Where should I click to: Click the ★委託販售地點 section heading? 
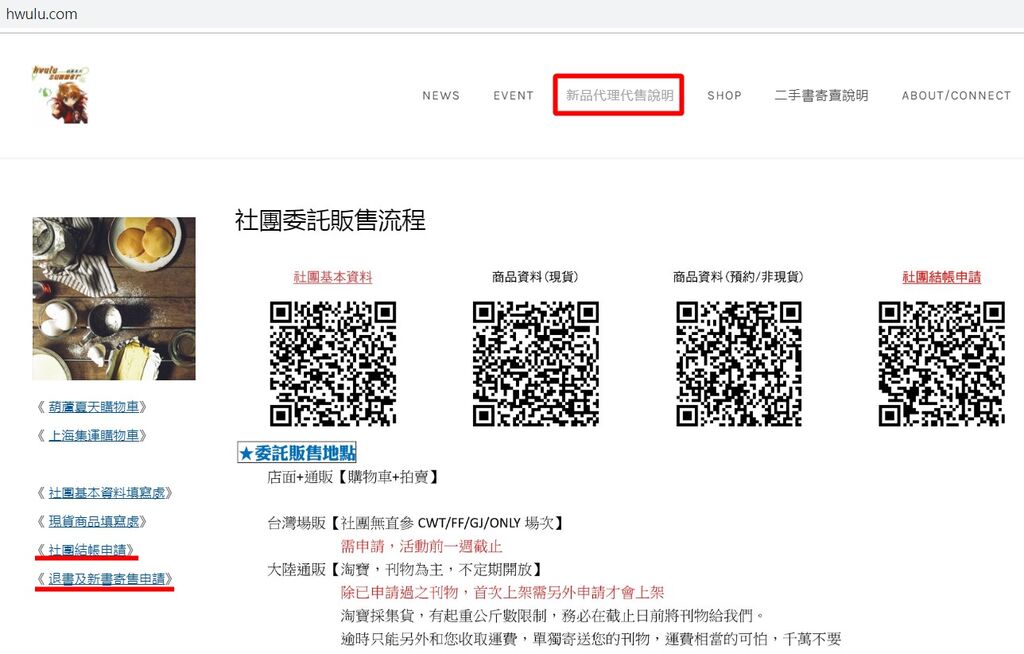(x=297, y=453)
